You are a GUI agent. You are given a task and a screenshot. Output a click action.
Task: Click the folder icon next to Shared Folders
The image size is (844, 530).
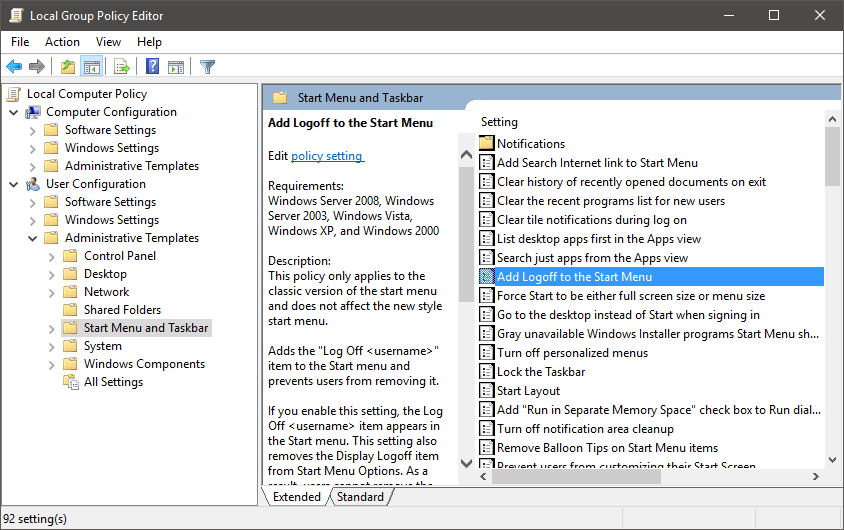pos(70,309)
